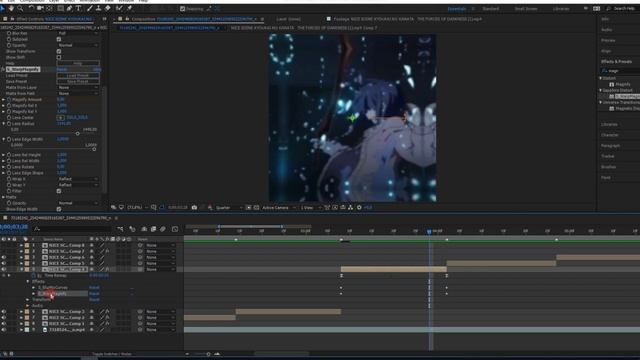The height and width of the screenshot is (360, 640).
Task: Switch to the Small Screen workspace
Action: (x=526, y=9)
